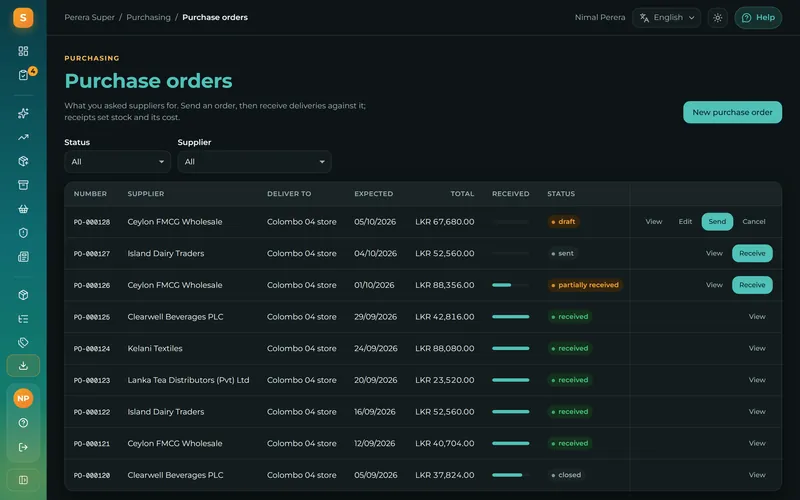Open the clipboard tasks icon with badge
800x500 pixels.
[23, 75]
